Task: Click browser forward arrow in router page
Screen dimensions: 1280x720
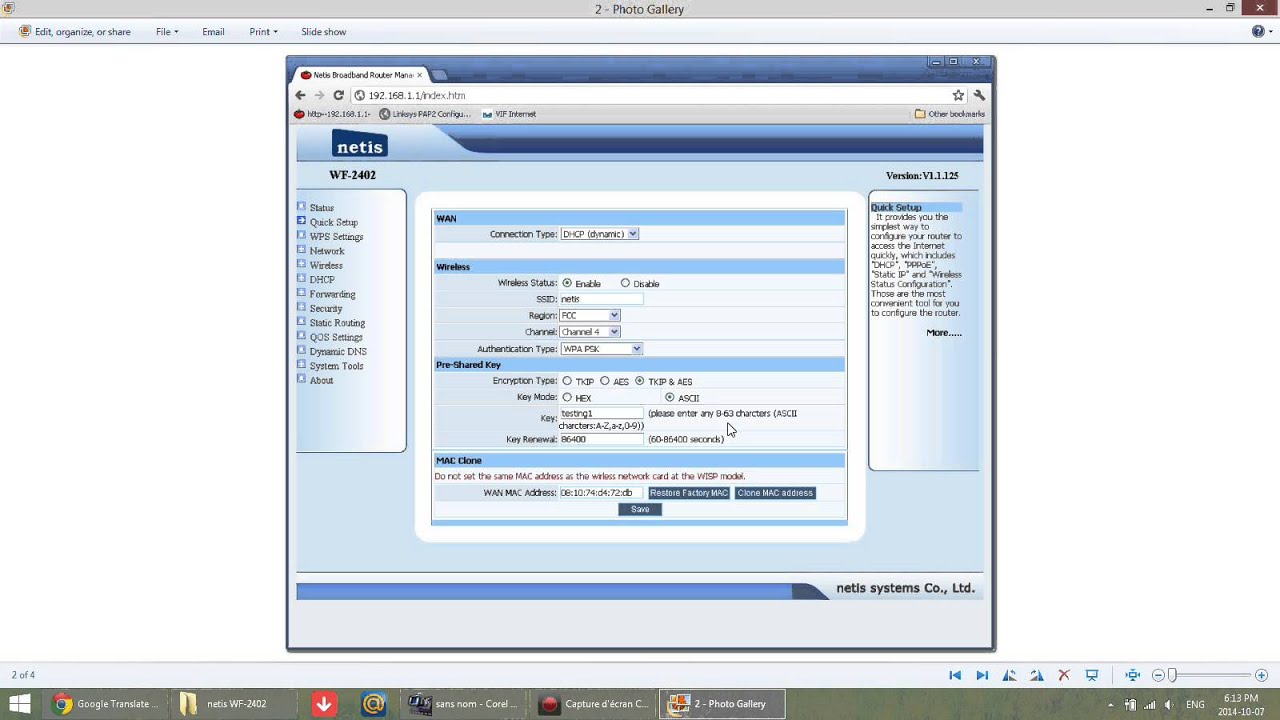Action: pos(319,95)
